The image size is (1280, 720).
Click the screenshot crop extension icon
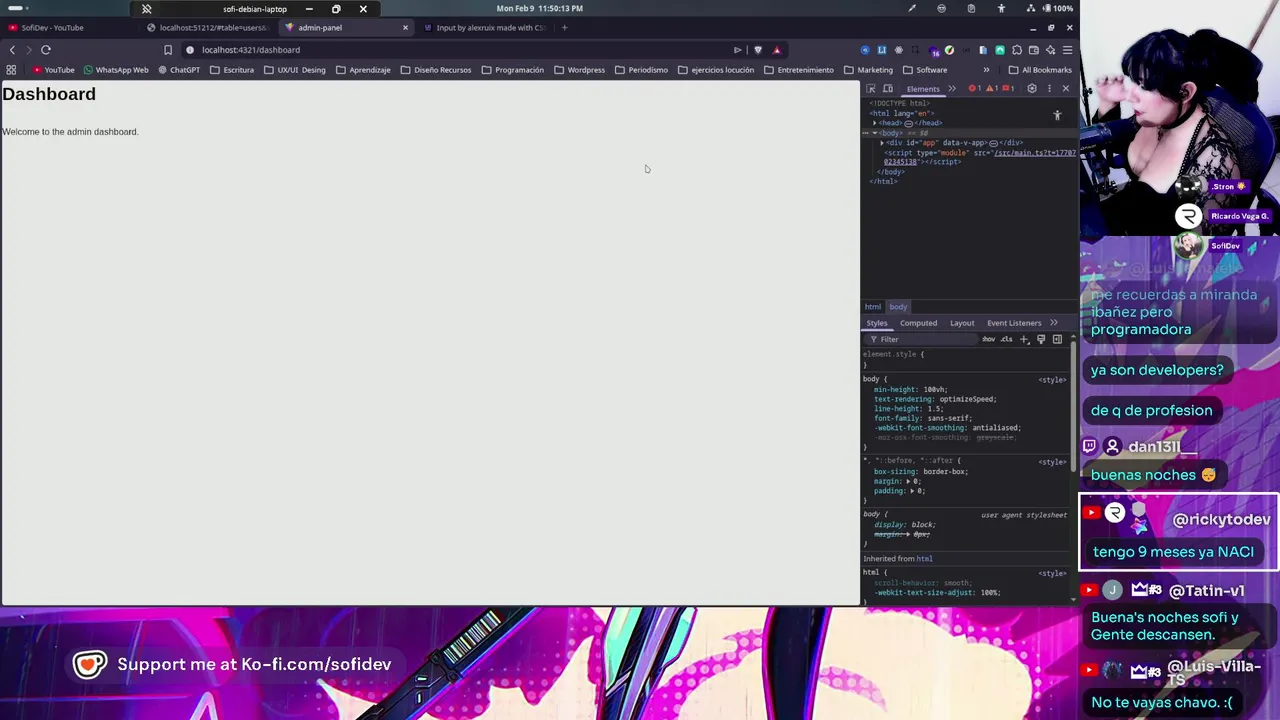tap(915, 50)
